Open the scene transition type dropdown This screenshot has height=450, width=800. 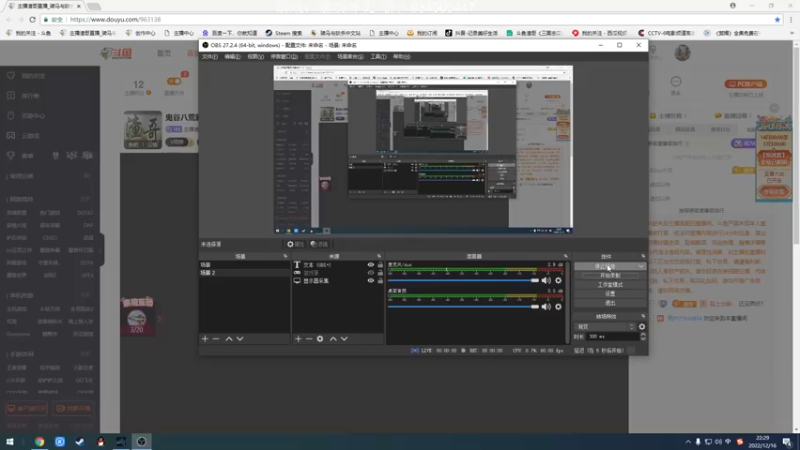[x=606, y=327]
